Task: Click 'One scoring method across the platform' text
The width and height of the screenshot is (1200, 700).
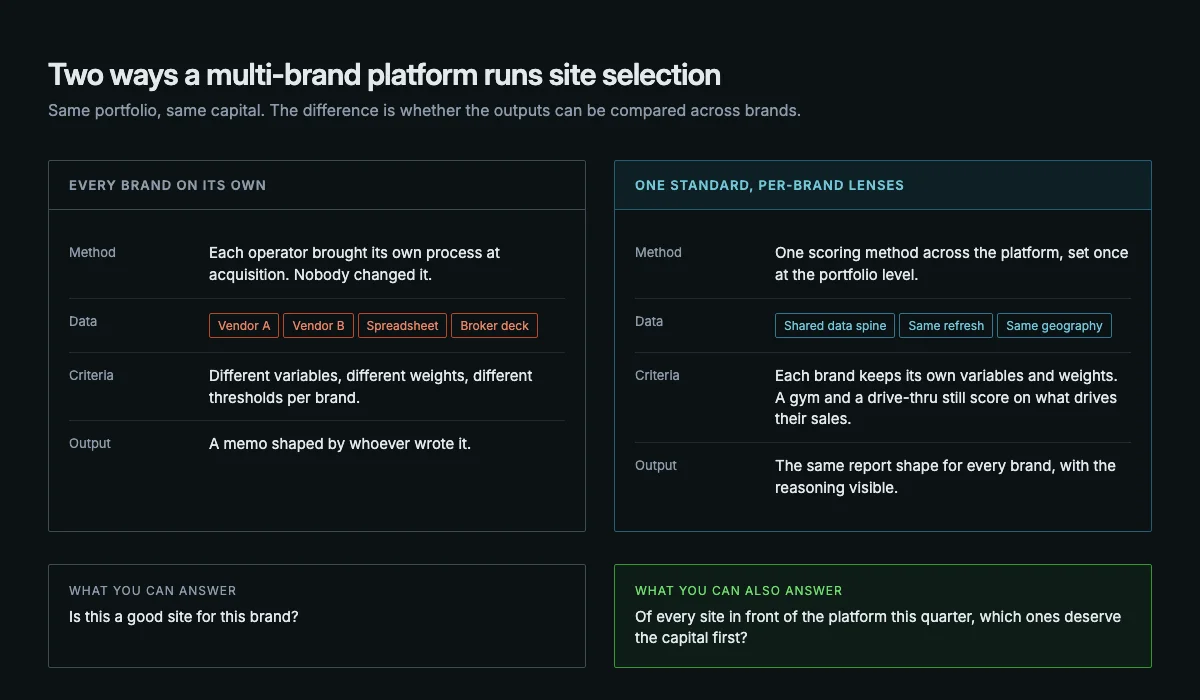Action: coord(951,264)
